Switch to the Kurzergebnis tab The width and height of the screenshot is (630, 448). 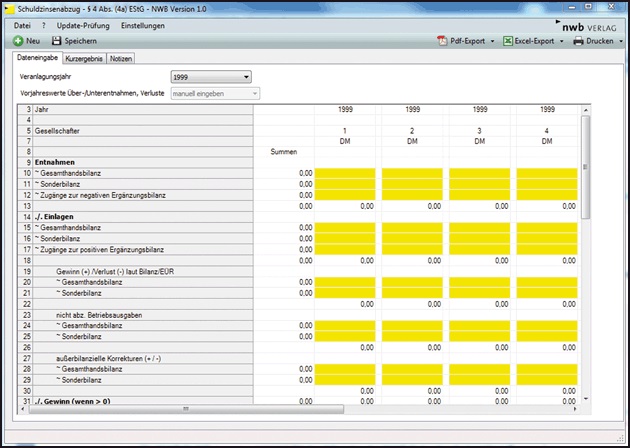85,59
